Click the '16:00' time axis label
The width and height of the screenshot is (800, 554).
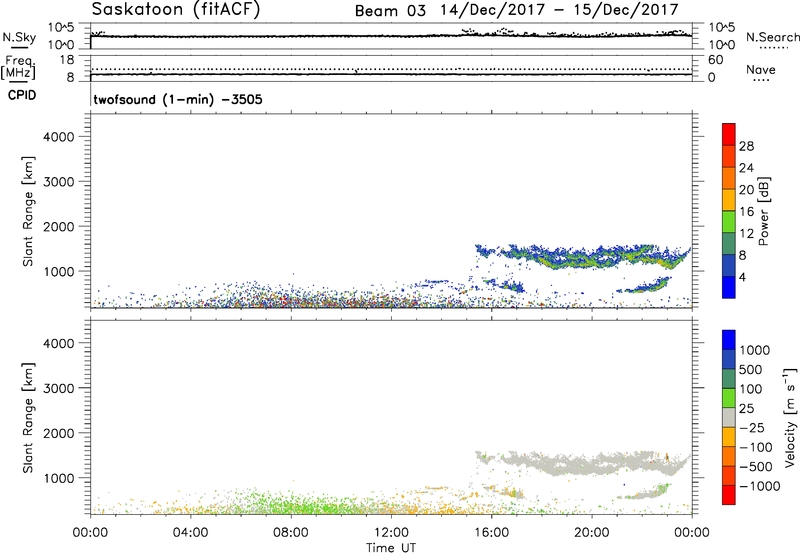pos(491,533)
